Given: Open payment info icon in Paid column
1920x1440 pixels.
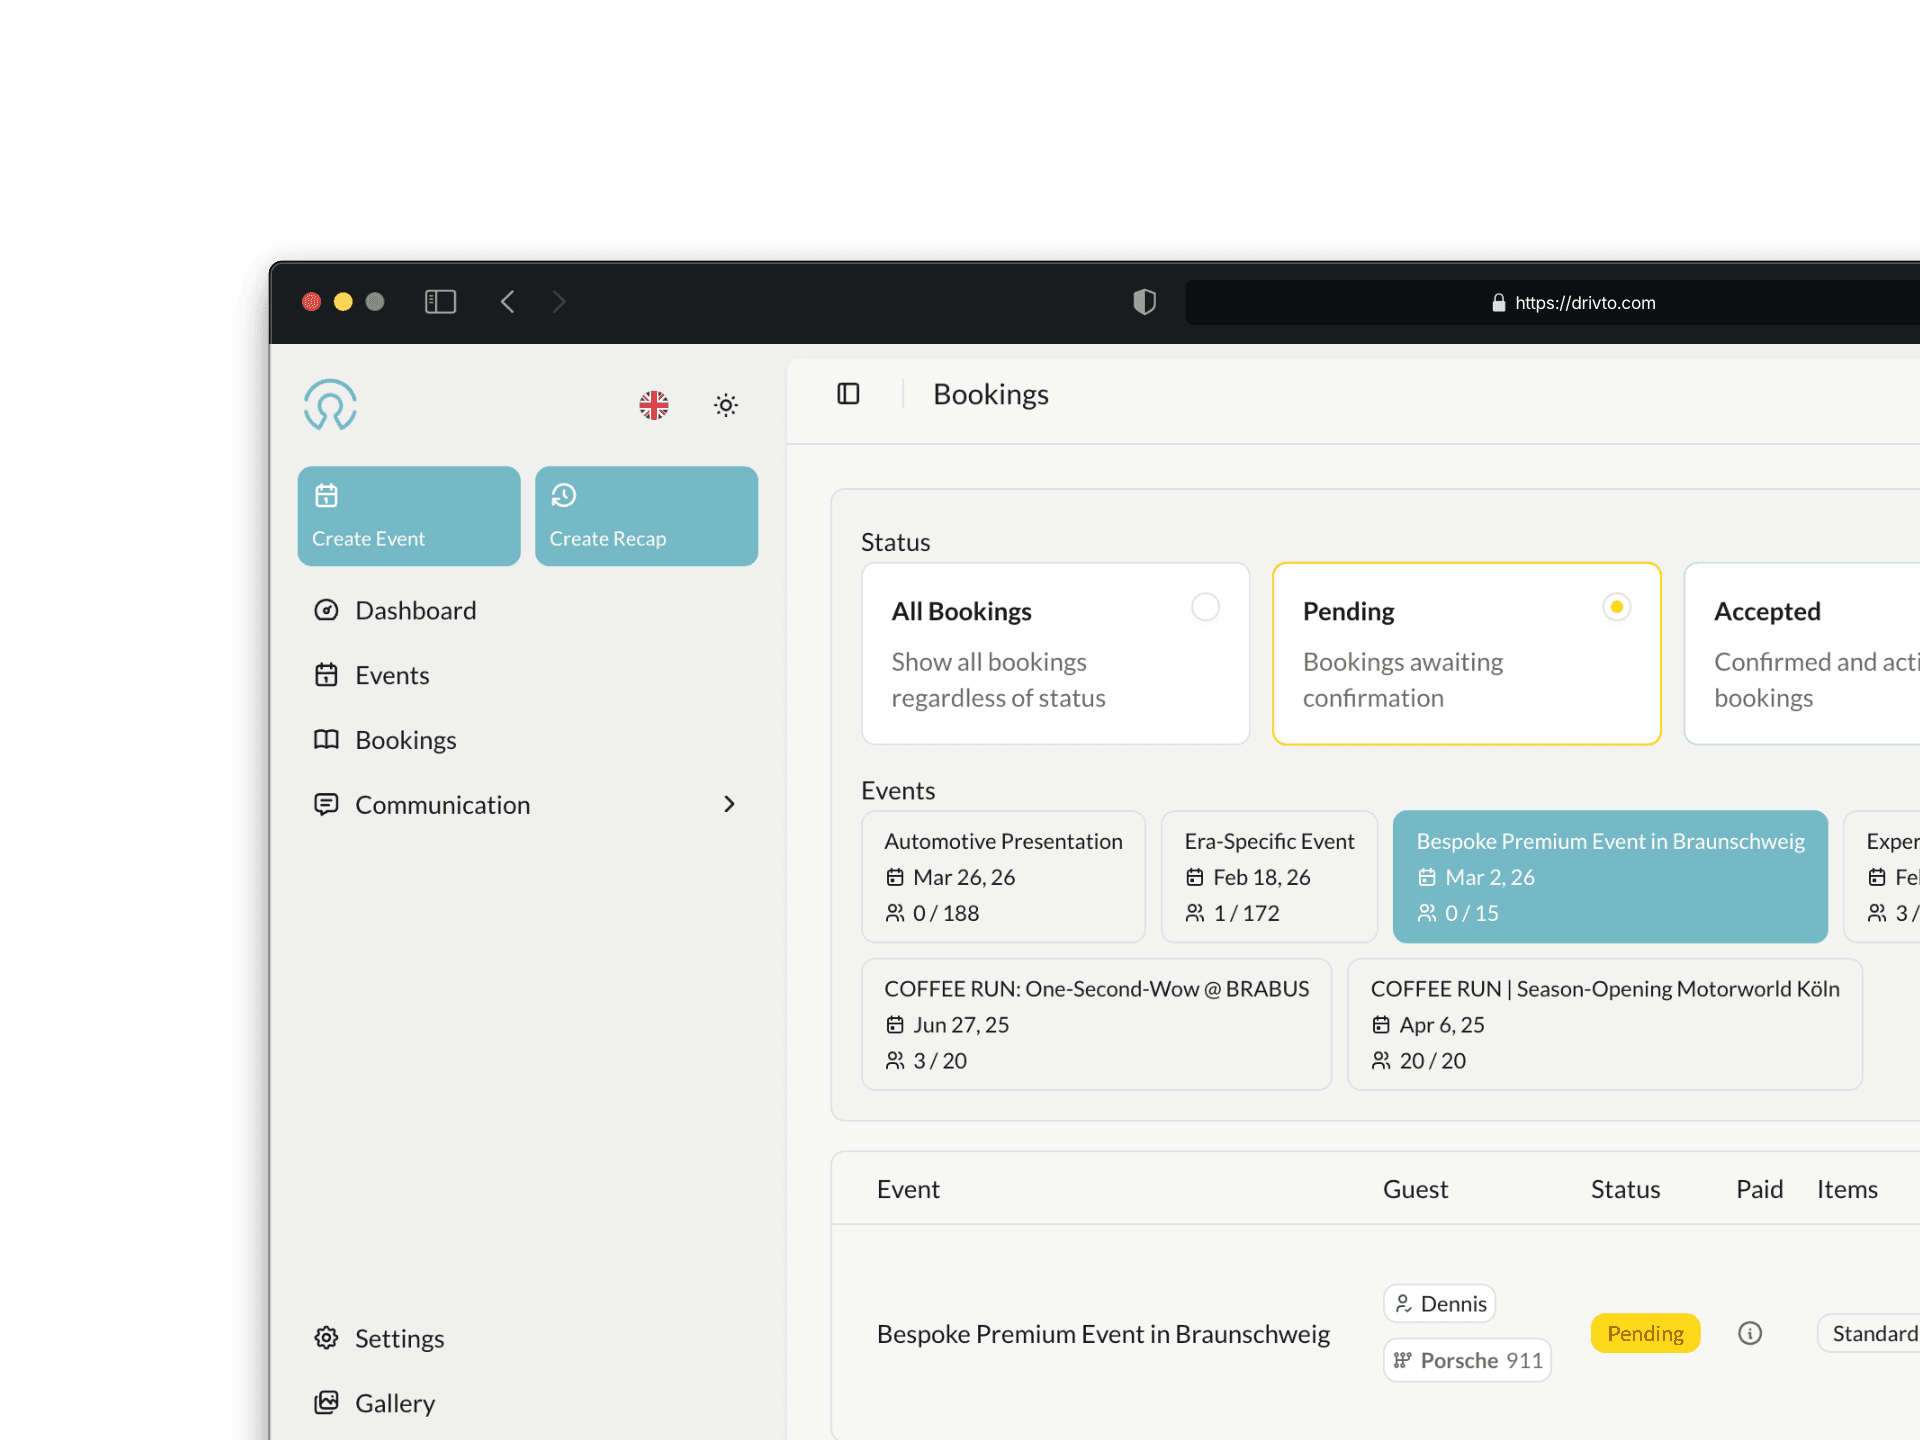Looking at the screenshot, I should tap(1750, 1333).
